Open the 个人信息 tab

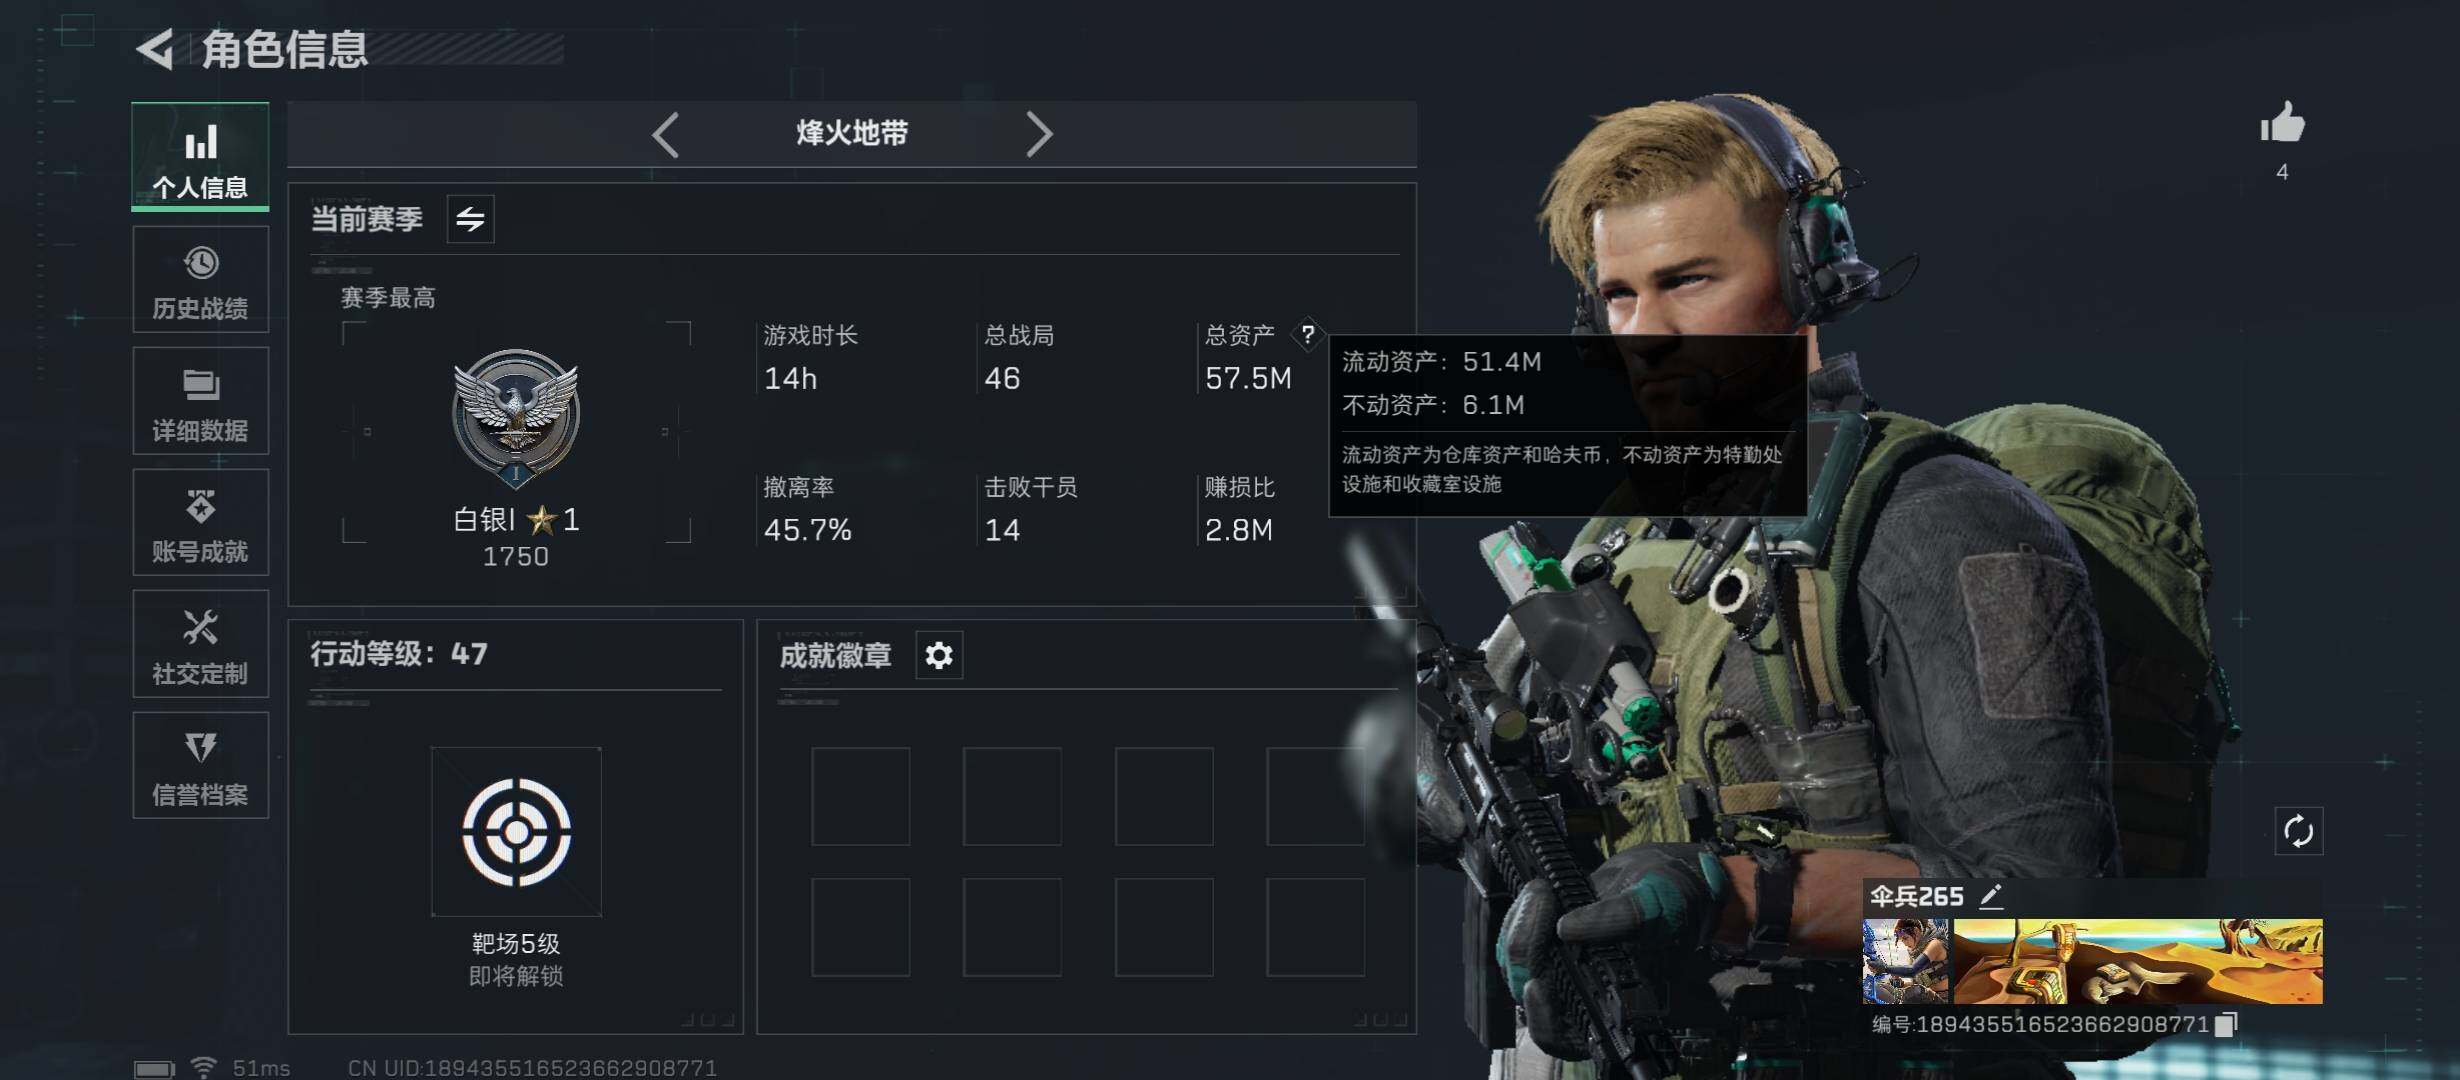click(200, 156)
